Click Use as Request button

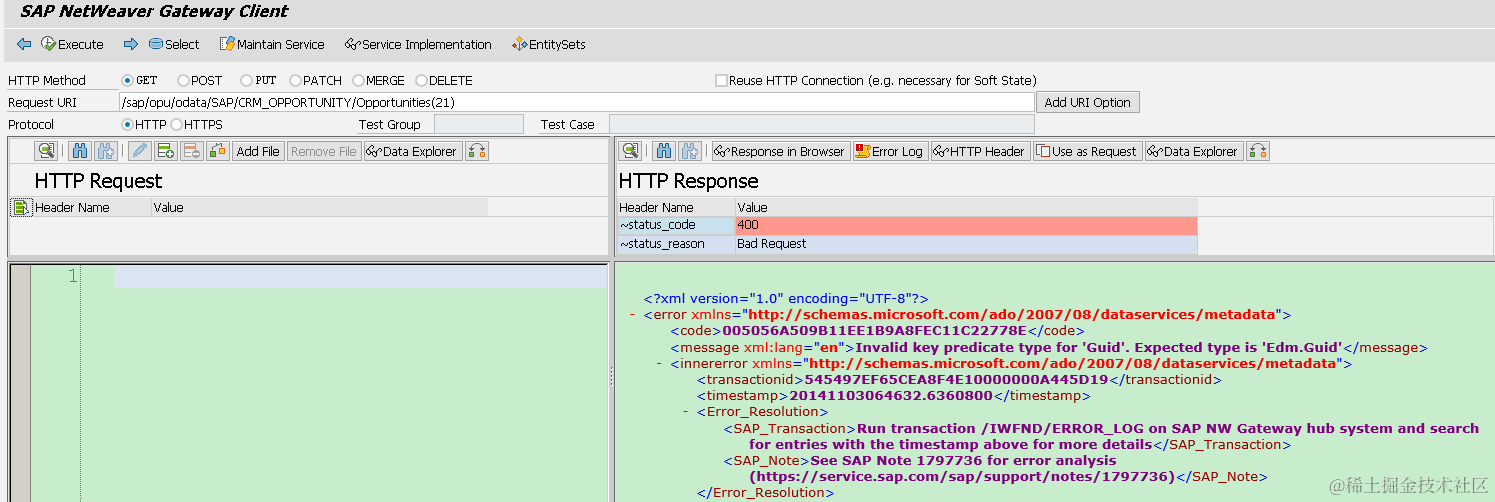1087,151
